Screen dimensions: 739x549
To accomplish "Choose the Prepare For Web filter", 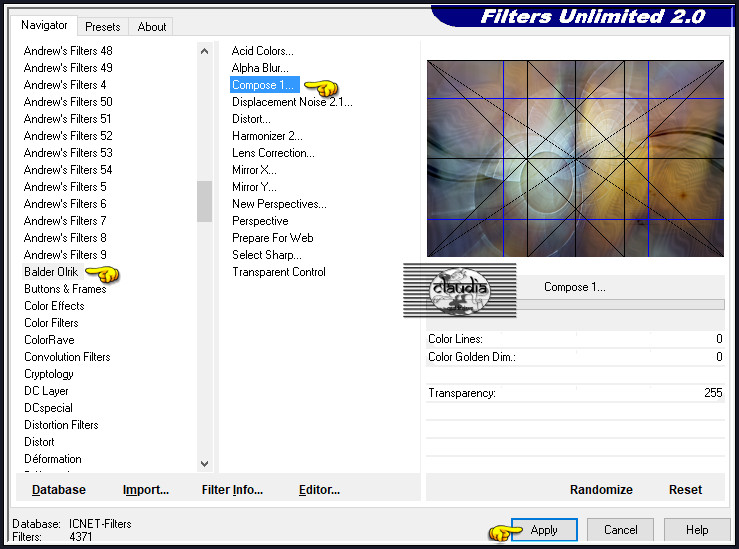I will pos(272,238).
